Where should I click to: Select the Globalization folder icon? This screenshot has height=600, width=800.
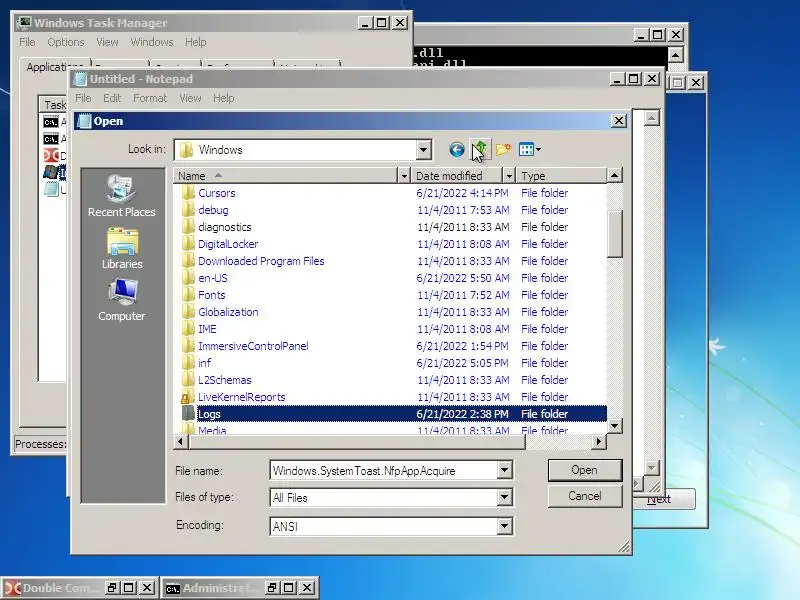[x=188, y=312]
